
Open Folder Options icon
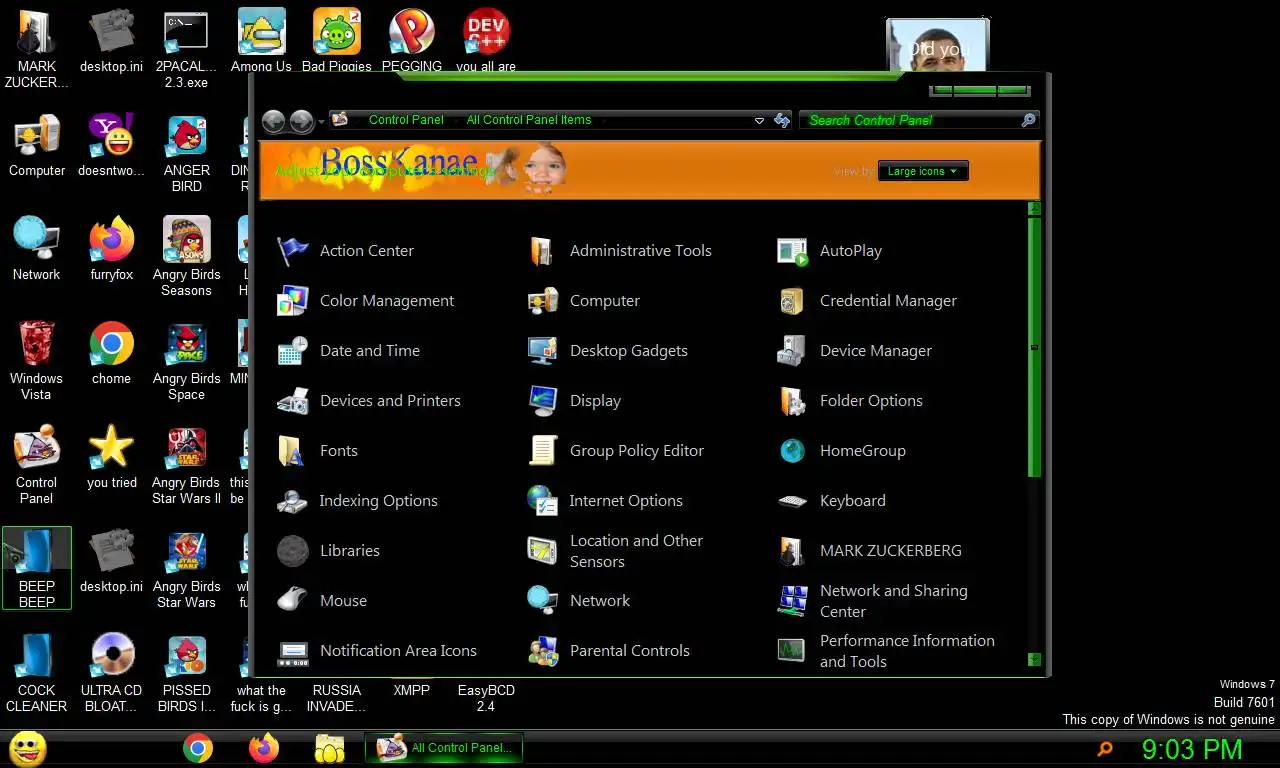pyautogui.click(x=792, y=400)
